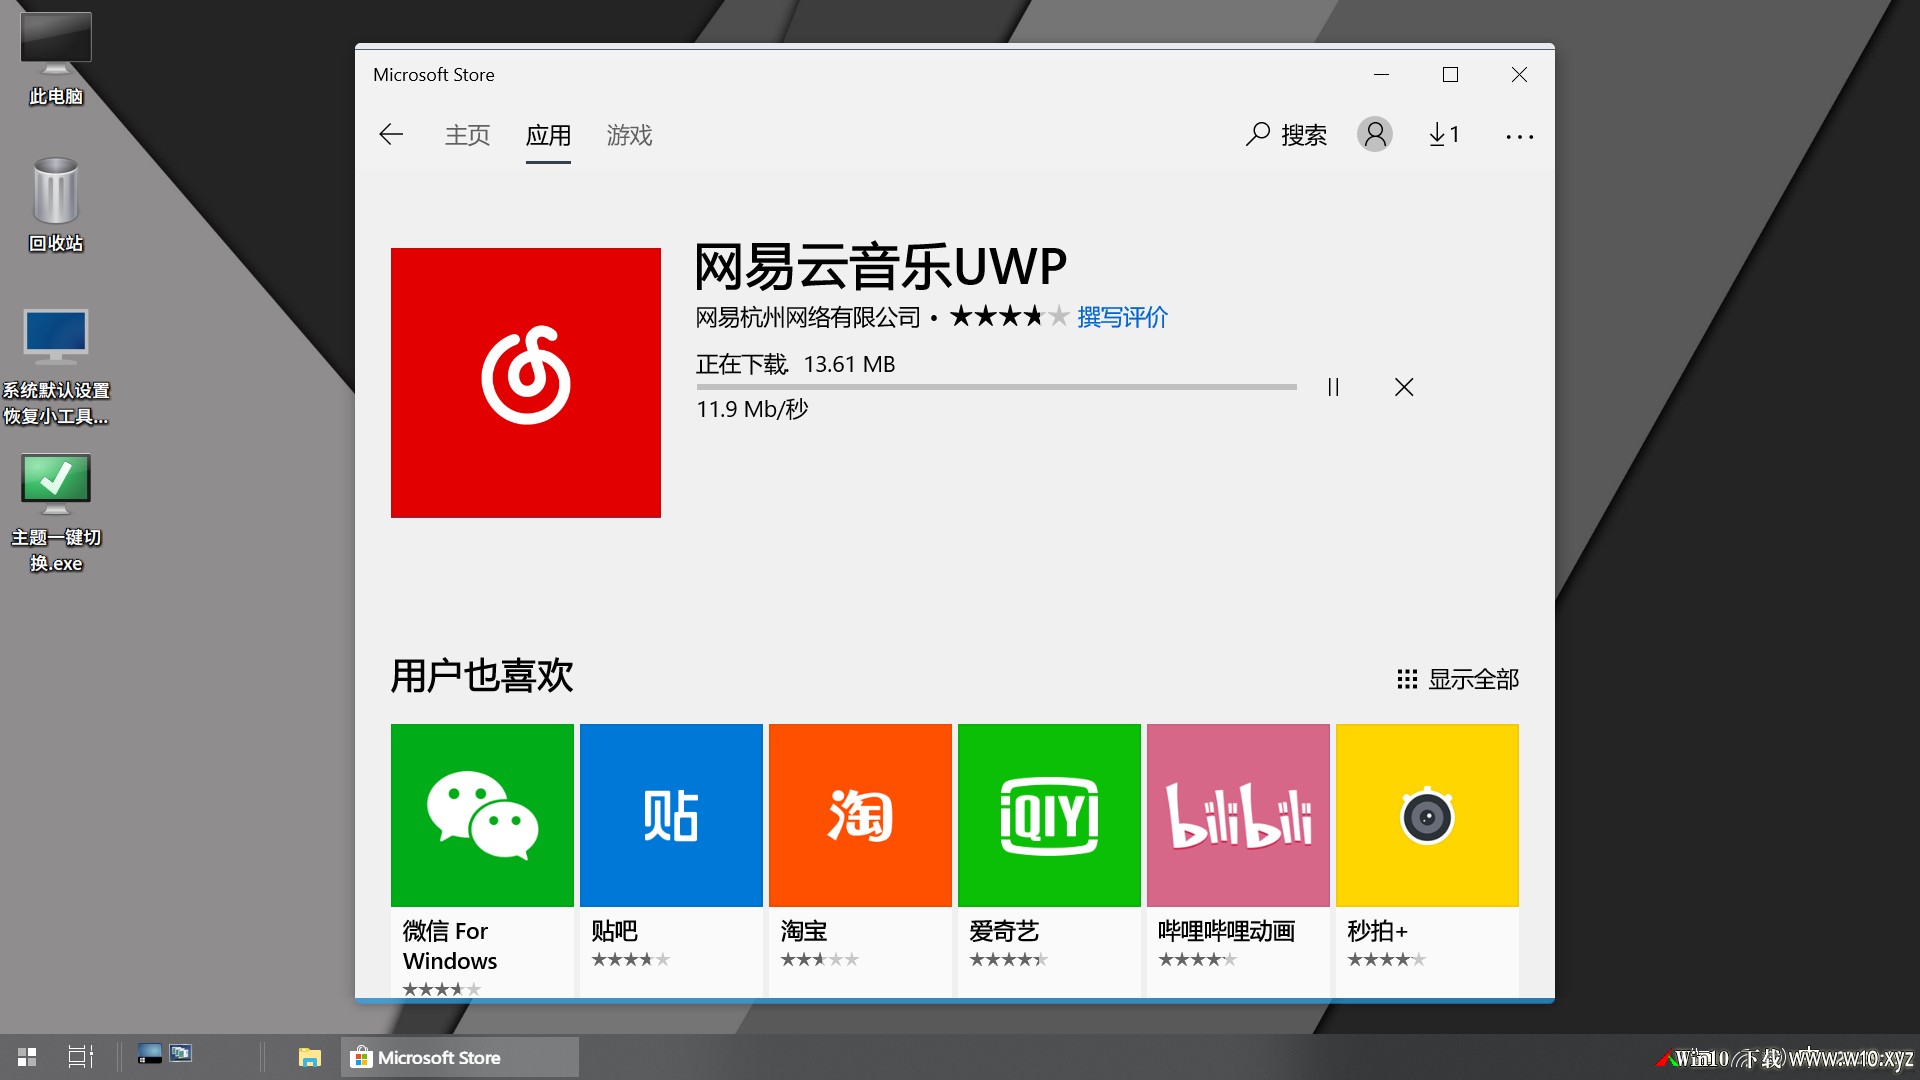Select the 系统默认设置恢复小工具 desktop icon
Image resolution: width=1920 pixels, height=1080 pixels.
(56, 367)
